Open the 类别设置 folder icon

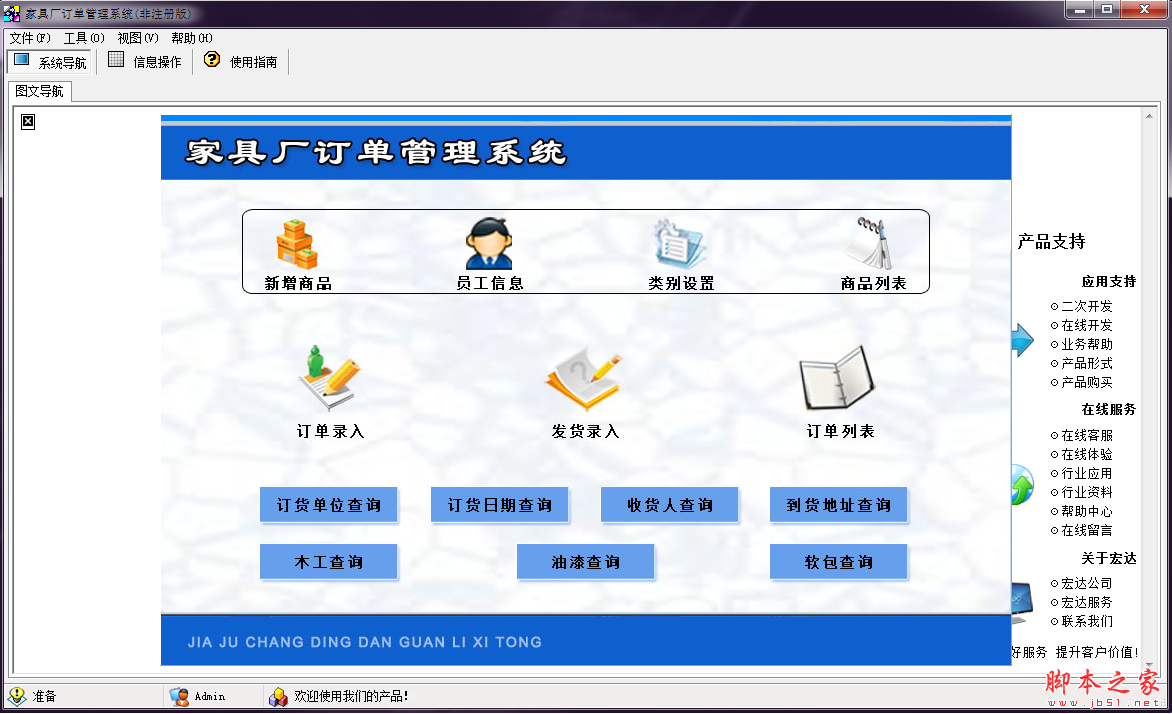pyautogui.click(x=679, y=244)
